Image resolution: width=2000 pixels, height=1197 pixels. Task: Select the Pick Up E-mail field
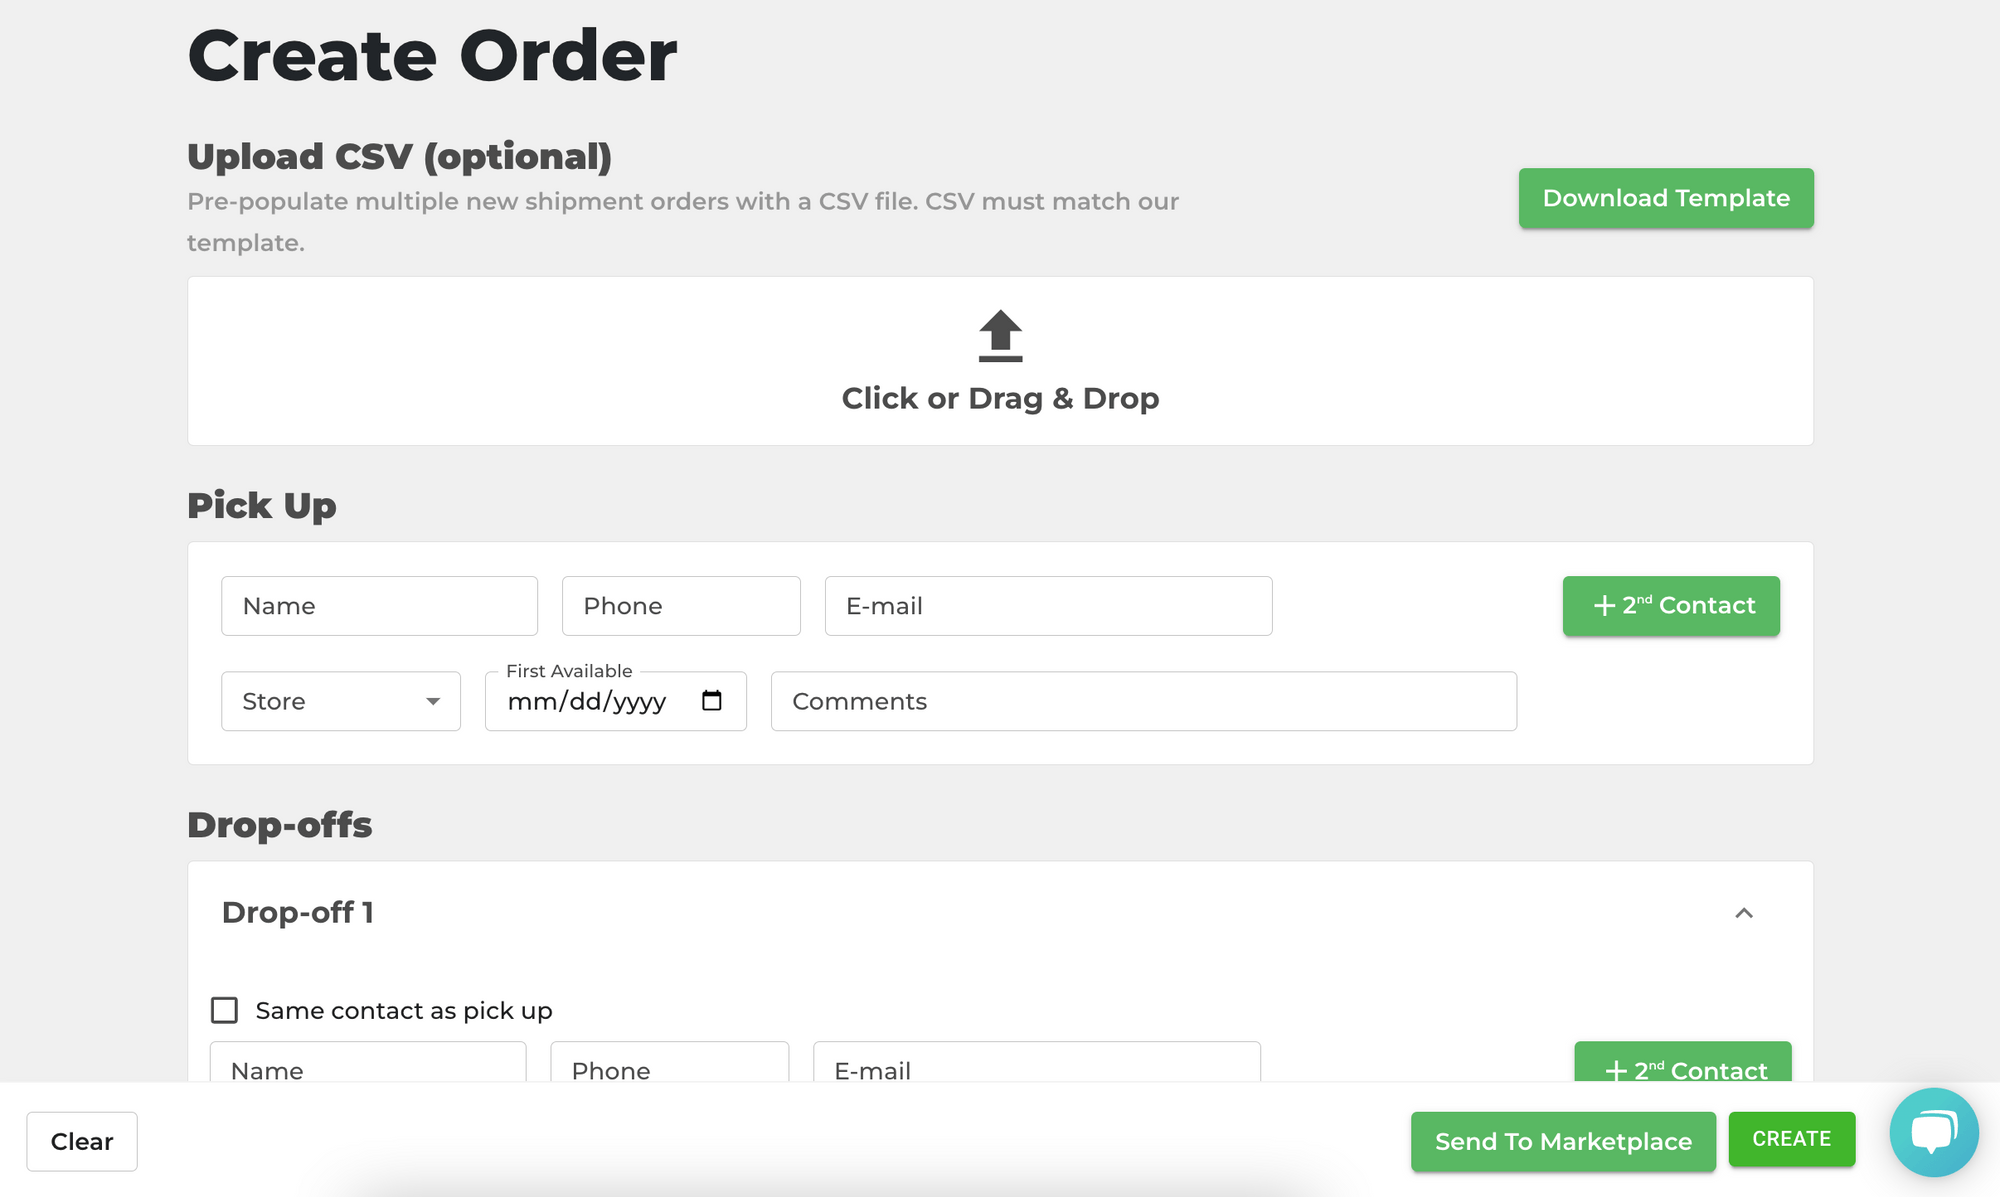tap(1048, 606)
